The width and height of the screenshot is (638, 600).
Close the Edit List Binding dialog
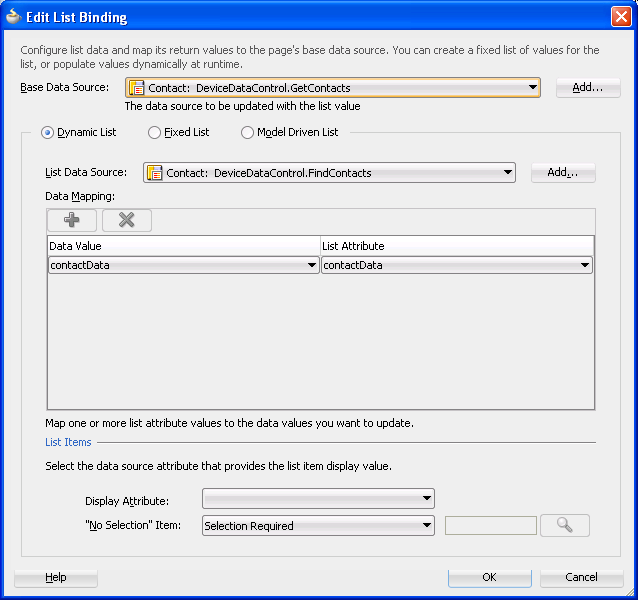click(x=621, y=17)
